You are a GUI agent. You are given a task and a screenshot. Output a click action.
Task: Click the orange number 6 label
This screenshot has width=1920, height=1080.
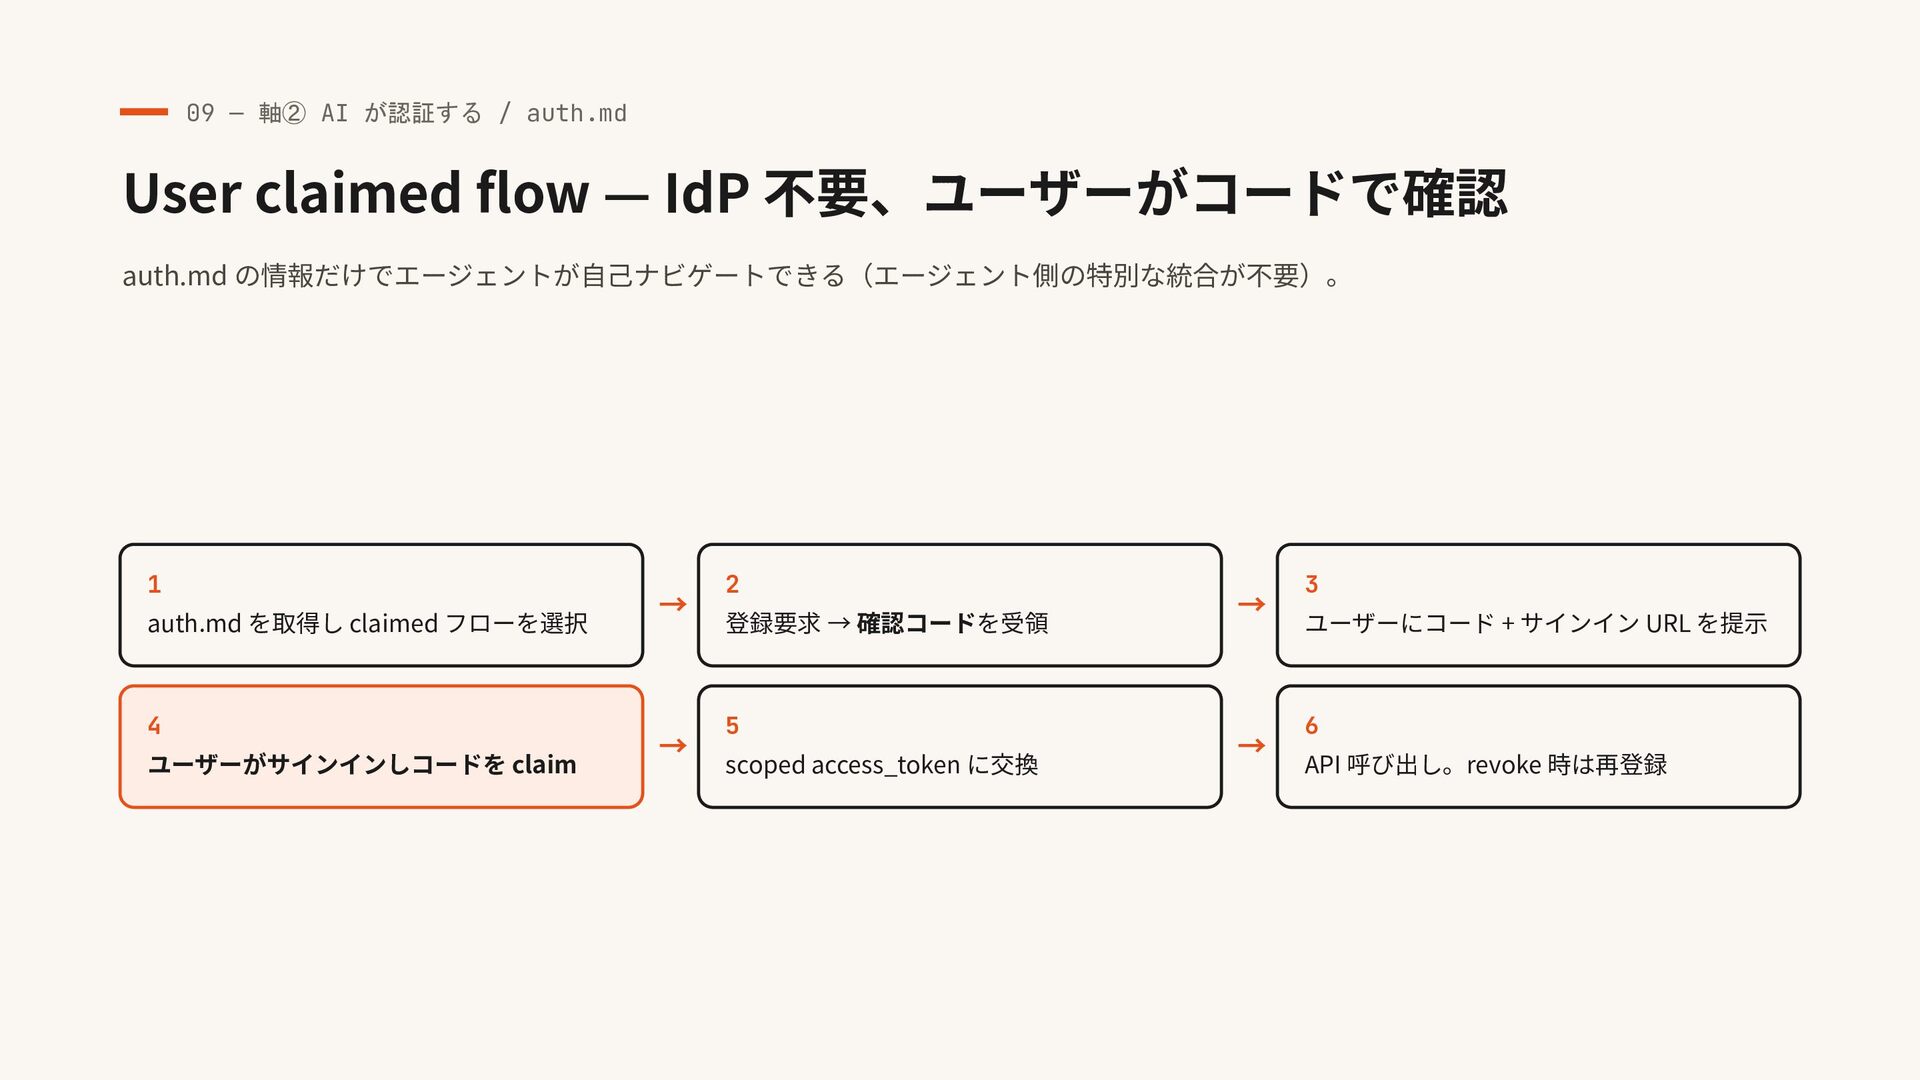pyautogui.click(x=1311, y=725)
